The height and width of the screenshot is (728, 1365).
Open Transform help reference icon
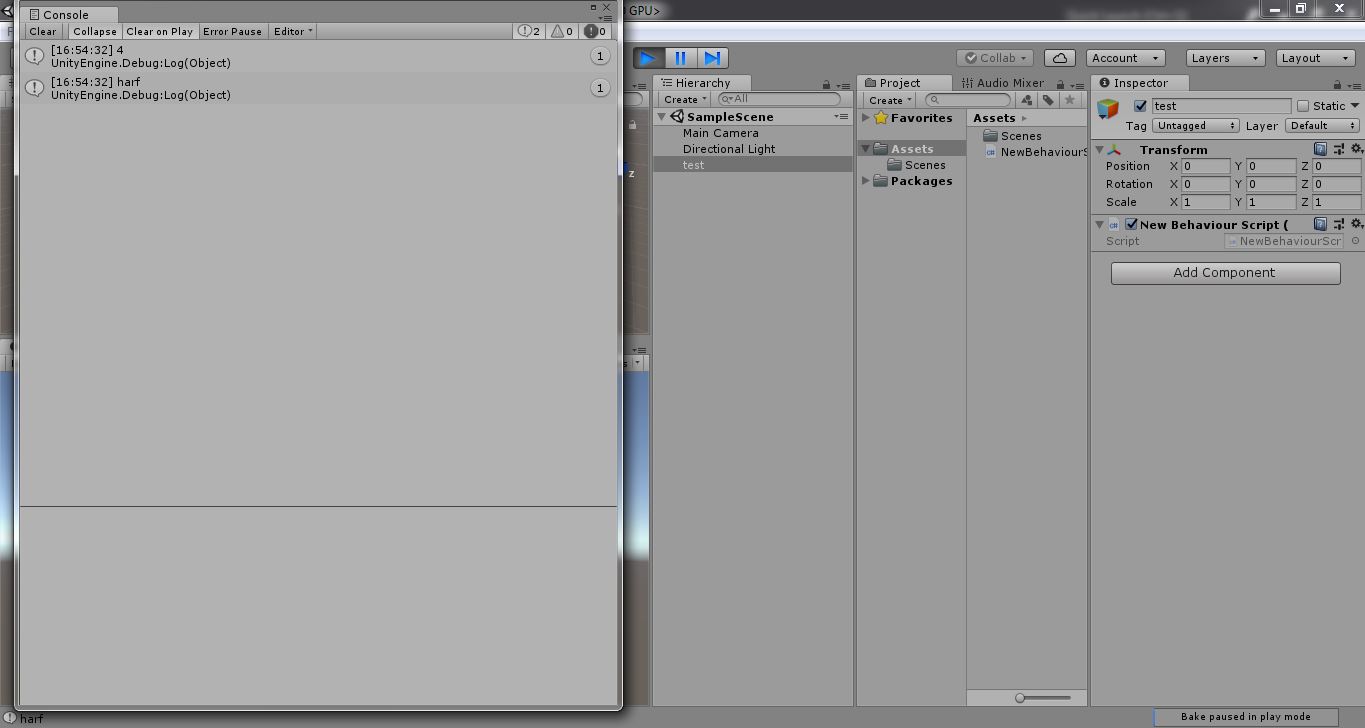coord(1320,149)
